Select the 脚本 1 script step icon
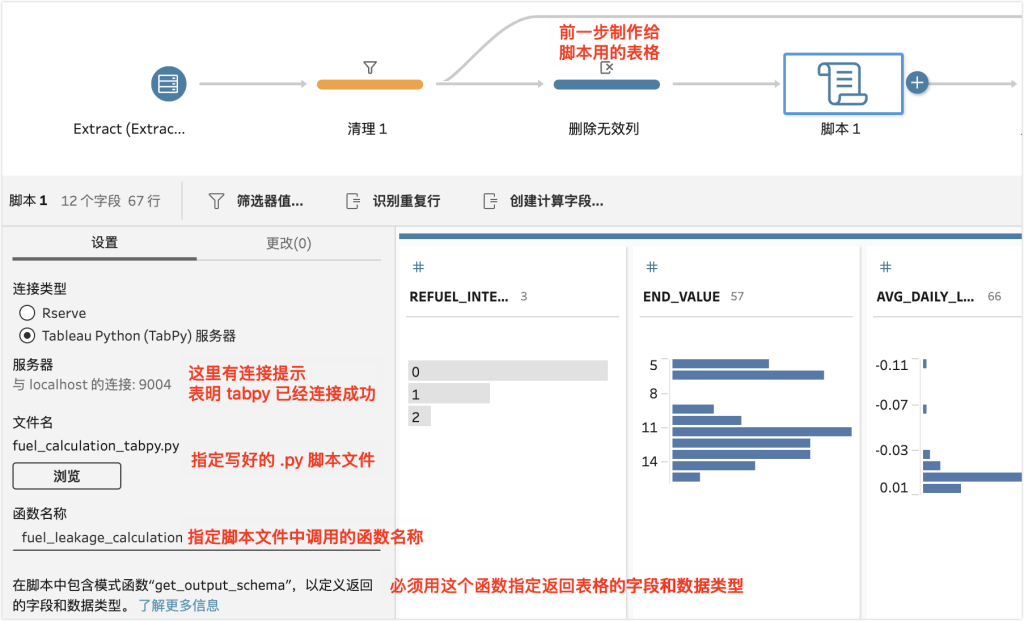Image resolution: width=1024 pixels, height=621 pixels. coord(842,84)
